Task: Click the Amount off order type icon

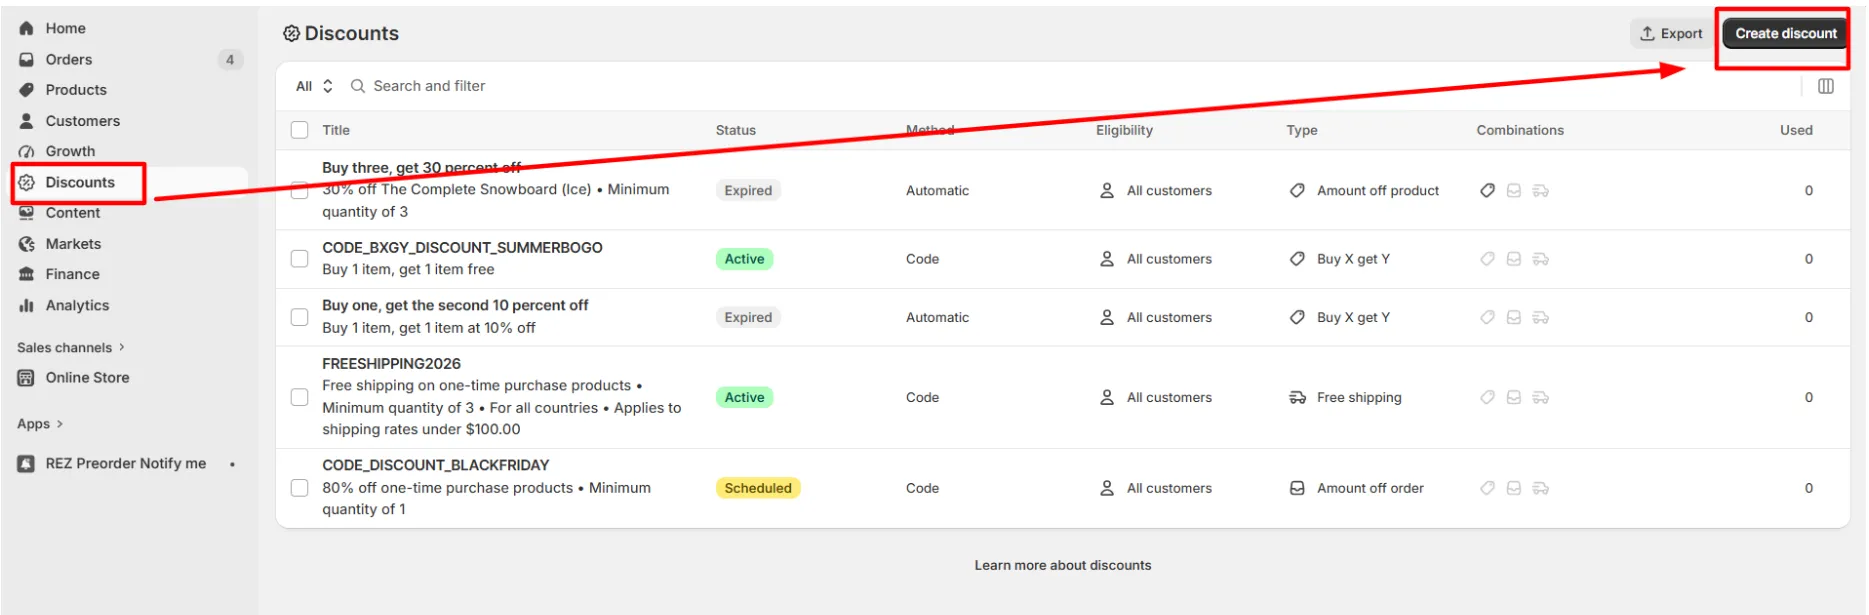Action: (x=1298, y=489)
